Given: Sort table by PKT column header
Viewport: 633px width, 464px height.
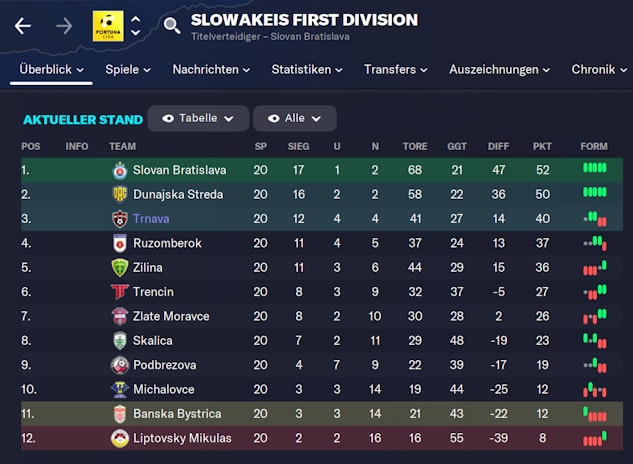Looking at the screenshot, I should click(542, 146).
